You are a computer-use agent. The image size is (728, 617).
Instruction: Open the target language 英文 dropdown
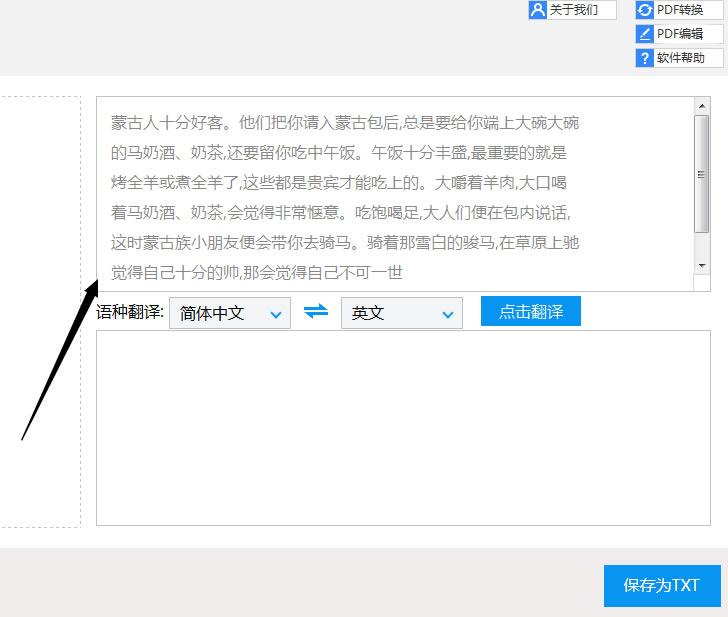click(402, 313)
